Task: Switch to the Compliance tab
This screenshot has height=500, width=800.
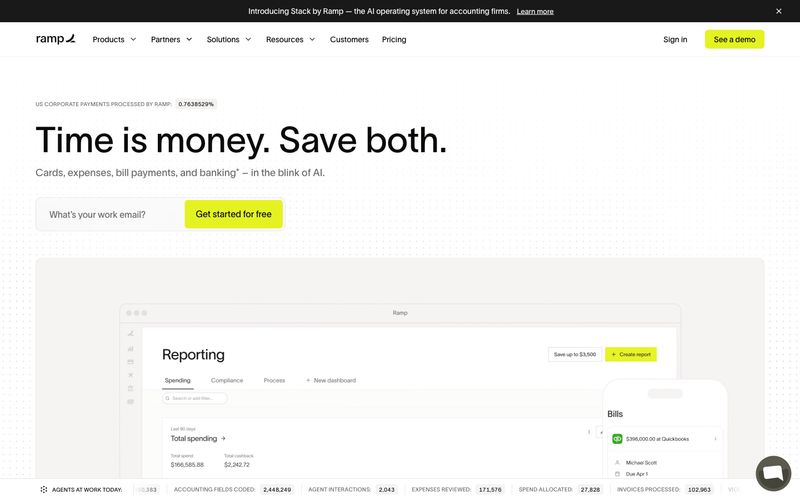Action: pos(227,380)
